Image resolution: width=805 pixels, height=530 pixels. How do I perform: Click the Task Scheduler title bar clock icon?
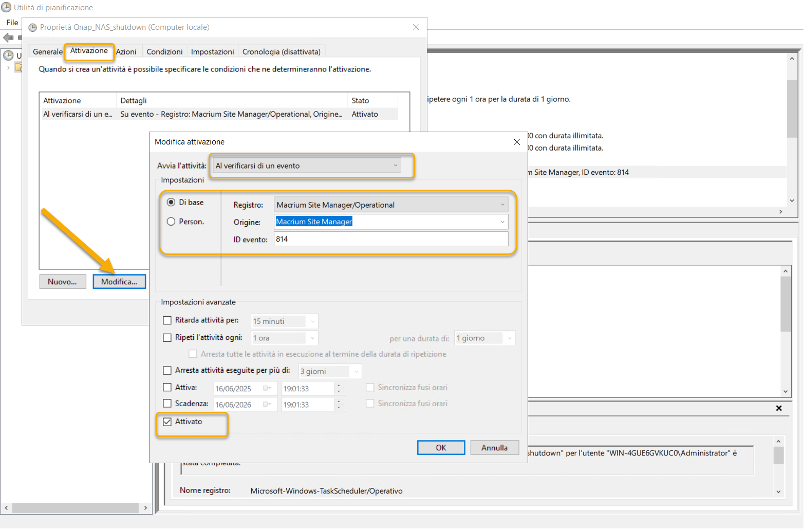pyautogui.click(x=6, y=7)
